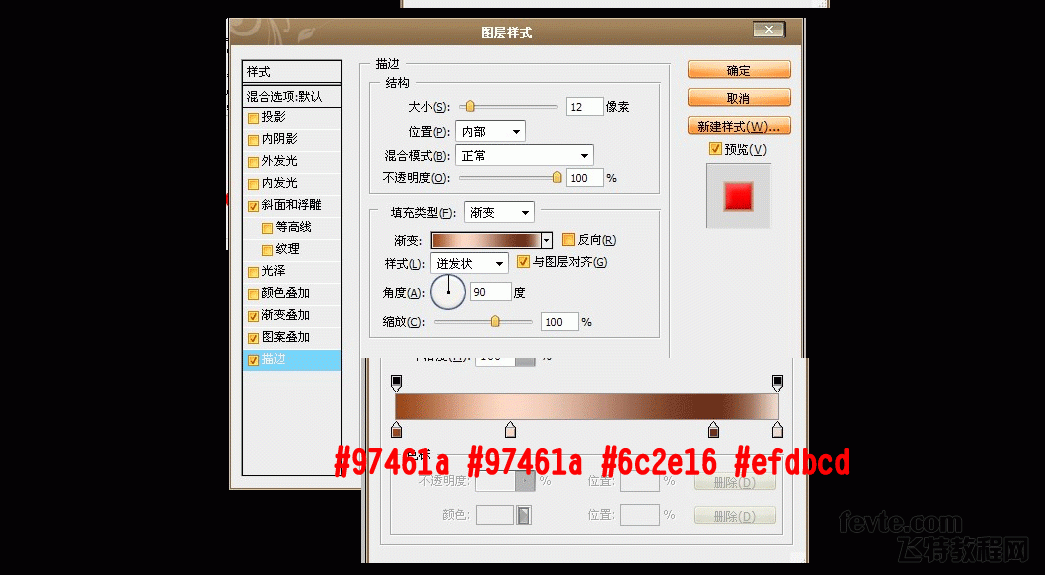
Task: Click the 确定 OK button
Action: (739, 70)
